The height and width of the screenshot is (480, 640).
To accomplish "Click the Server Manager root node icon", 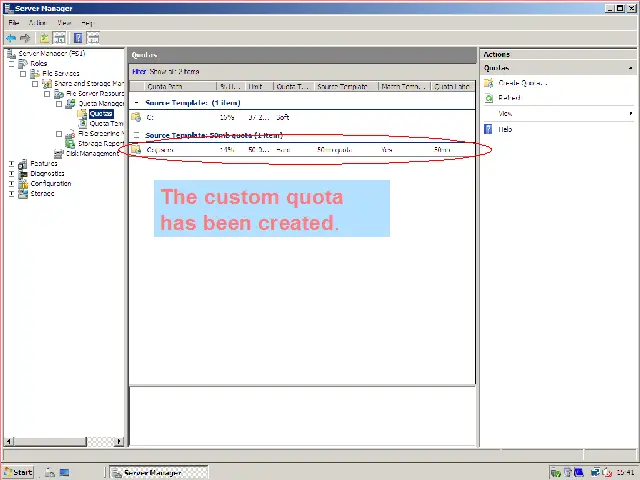I will tap(12, 54).
